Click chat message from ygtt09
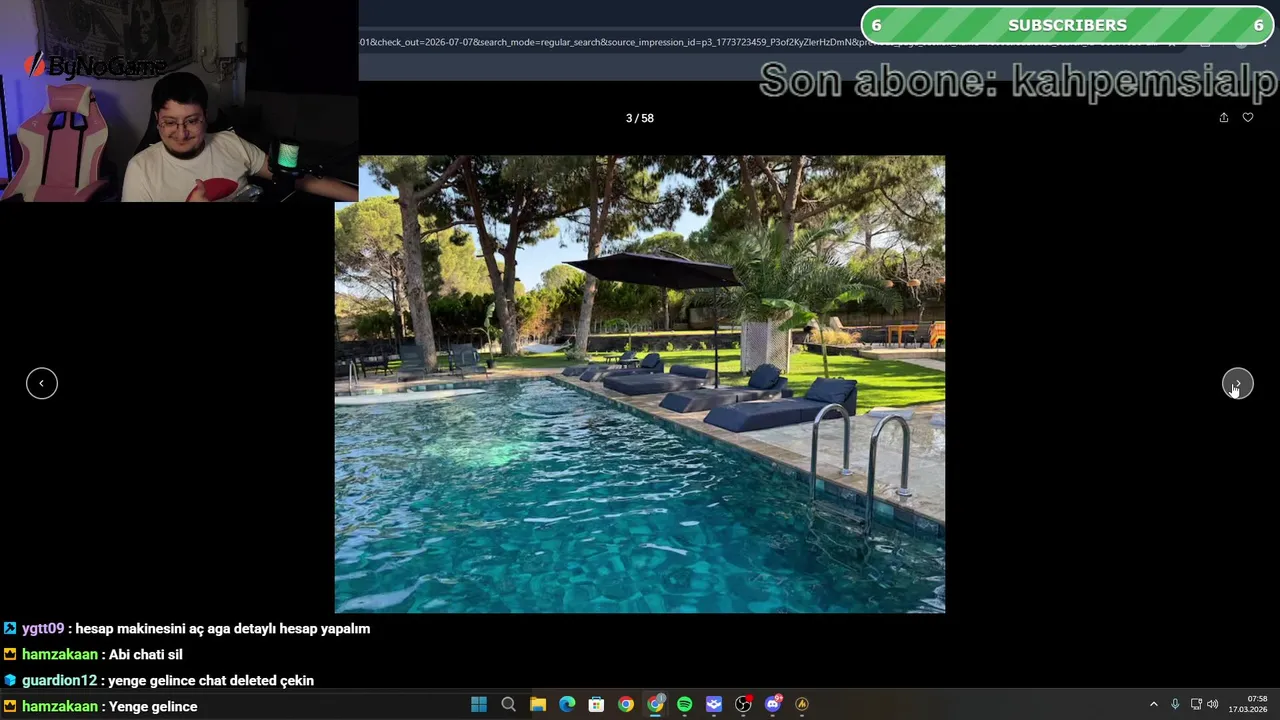Screen dimensions: 1280x720 click(187, 629)
